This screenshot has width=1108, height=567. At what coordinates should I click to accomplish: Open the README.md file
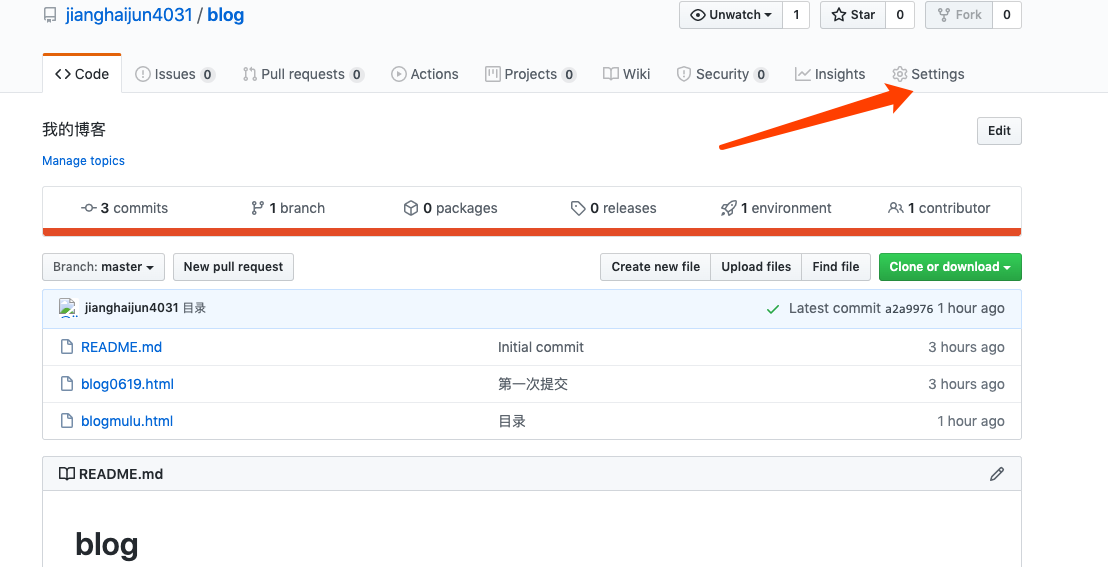click(x=122, y=347)
